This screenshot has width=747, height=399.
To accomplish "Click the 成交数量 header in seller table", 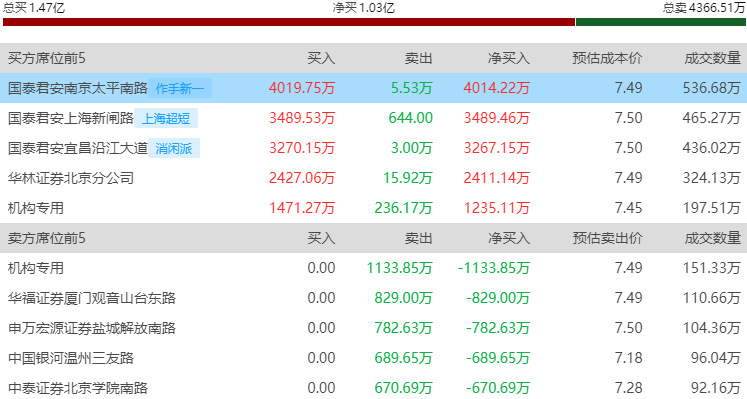I will tap(712, 238).
